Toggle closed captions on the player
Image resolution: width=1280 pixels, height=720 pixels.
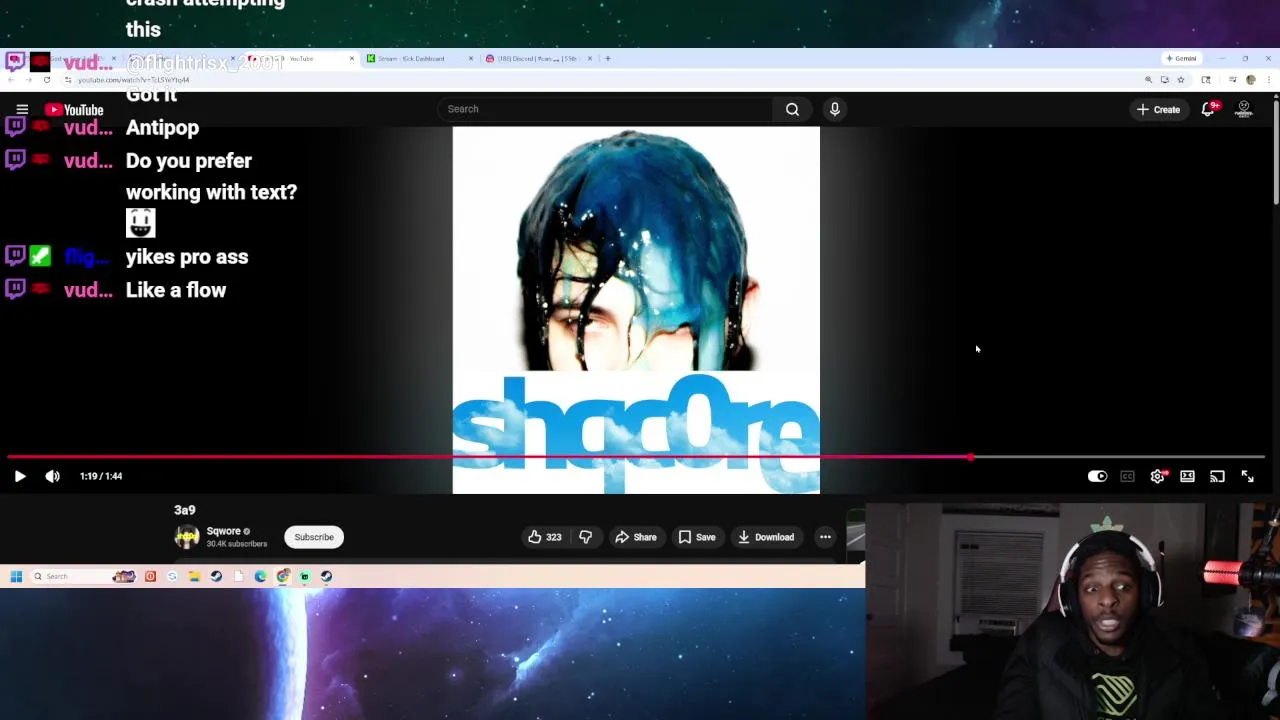[x=1127, y=477]
